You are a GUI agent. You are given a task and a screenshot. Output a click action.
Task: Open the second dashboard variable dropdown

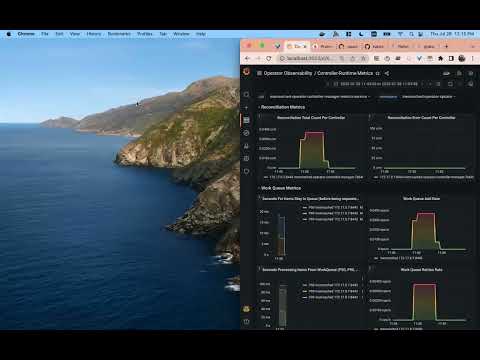point(428,97)
